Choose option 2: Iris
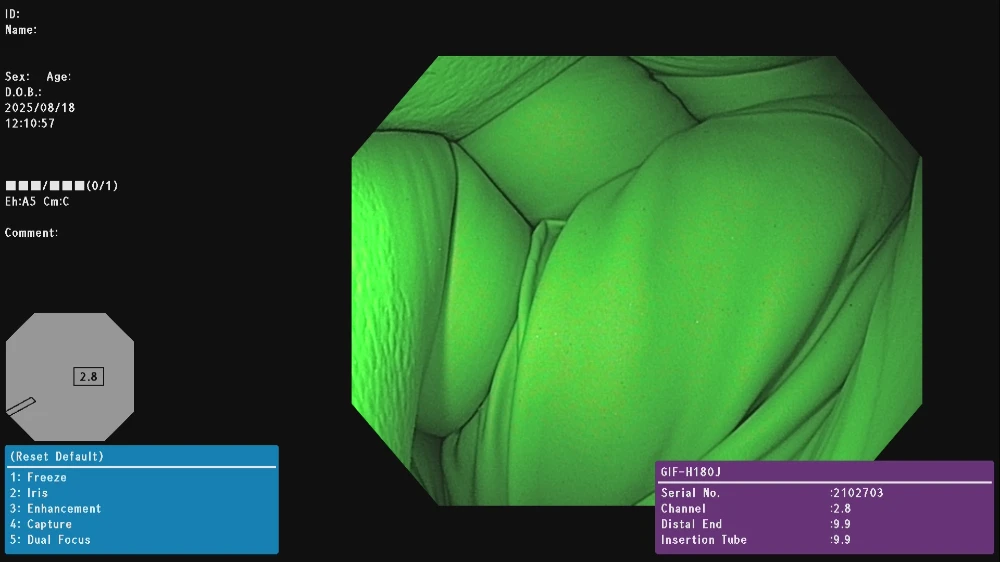Viewport: 1000px width, 562px height. 29,493
